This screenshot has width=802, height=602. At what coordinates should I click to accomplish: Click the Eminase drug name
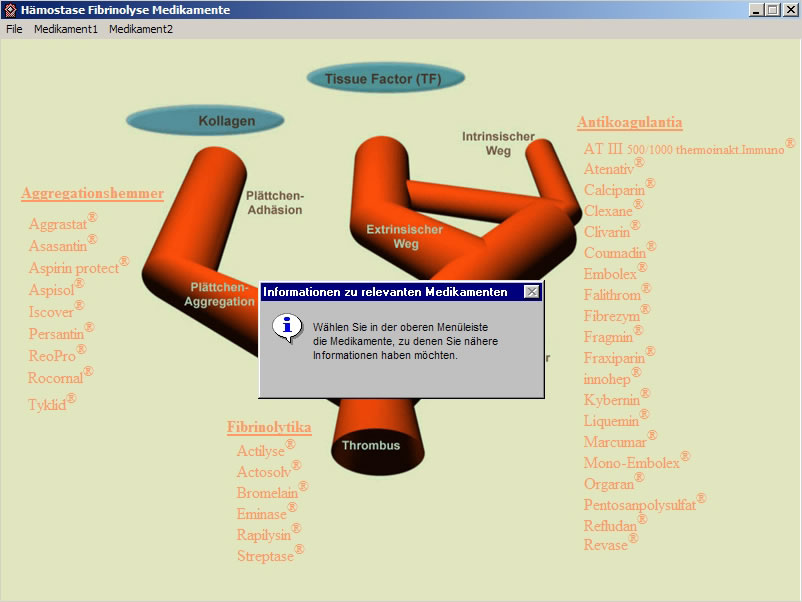pyautogui.click(x=266, y=512)
